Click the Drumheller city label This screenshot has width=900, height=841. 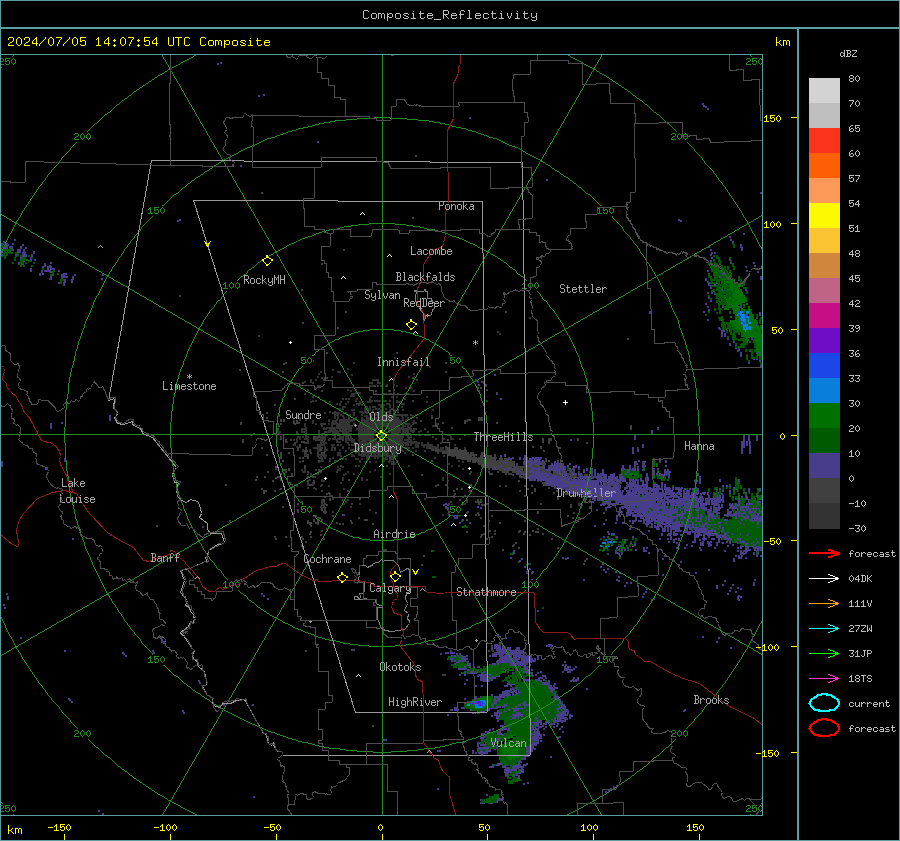pos(586,493)
